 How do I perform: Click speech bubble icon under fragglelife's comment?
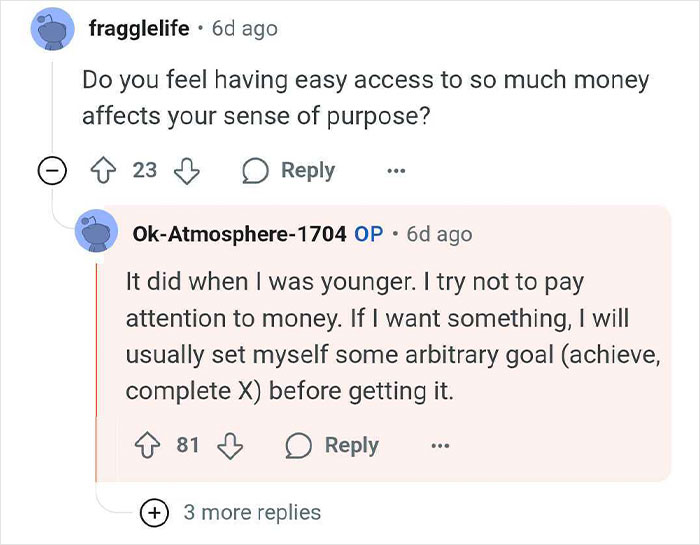pyautogui.click(x=255, y=171)
